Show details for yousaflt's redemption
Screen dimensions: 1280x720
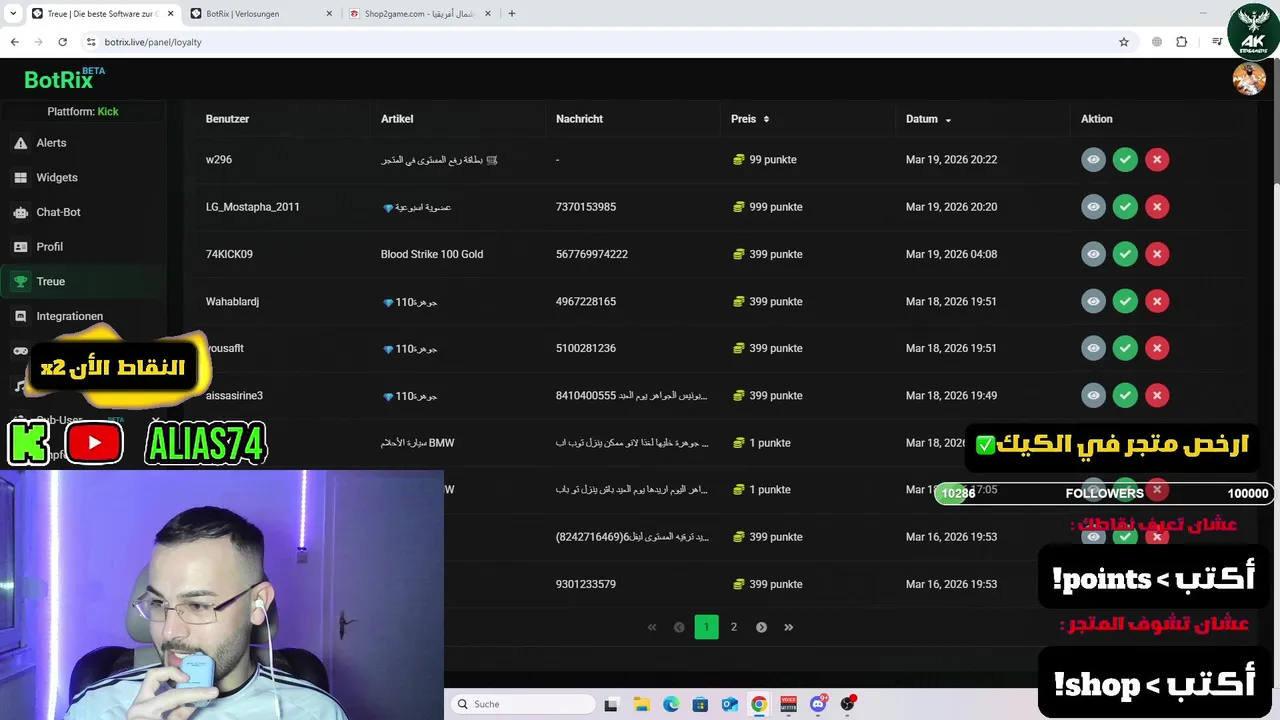[1093, 348]
